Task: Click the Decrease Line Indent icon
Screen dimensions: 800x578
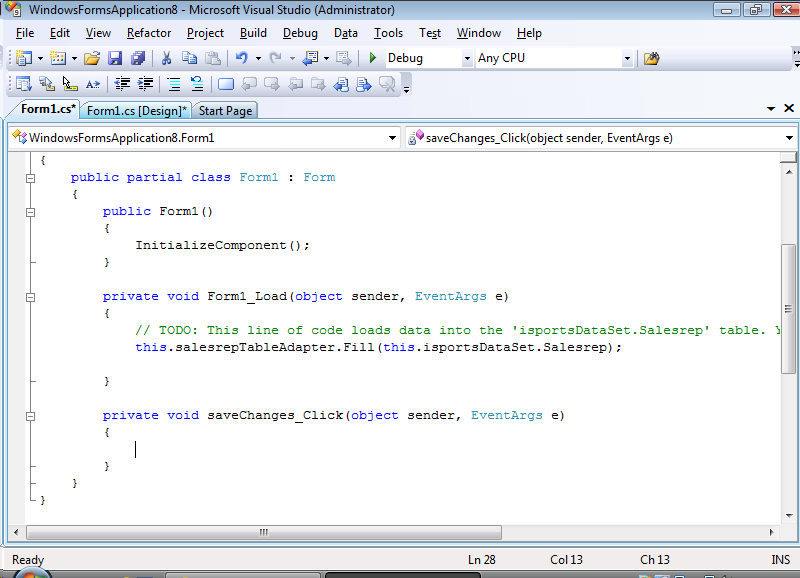Action: tap(122, 84)
